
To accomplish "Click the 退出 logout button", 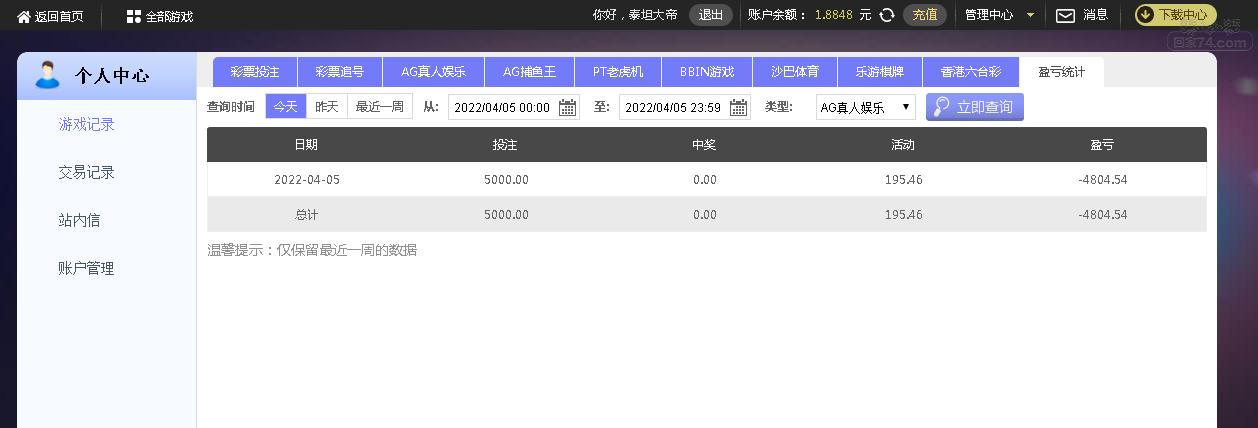I will pyautogui.click(x=711, y=15).
